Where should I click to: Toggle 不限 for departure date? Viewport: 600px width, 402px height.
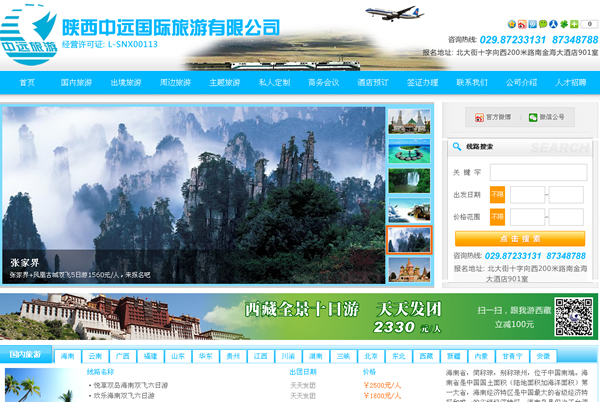(497, 194)
